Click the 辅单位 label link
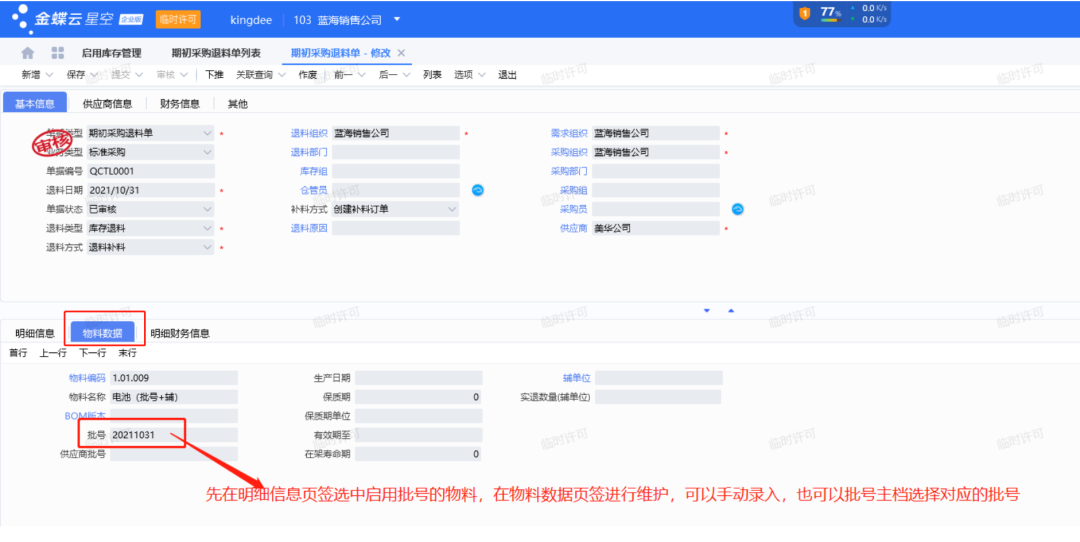This screenshot has height=542, width=1080. point(577,377)
